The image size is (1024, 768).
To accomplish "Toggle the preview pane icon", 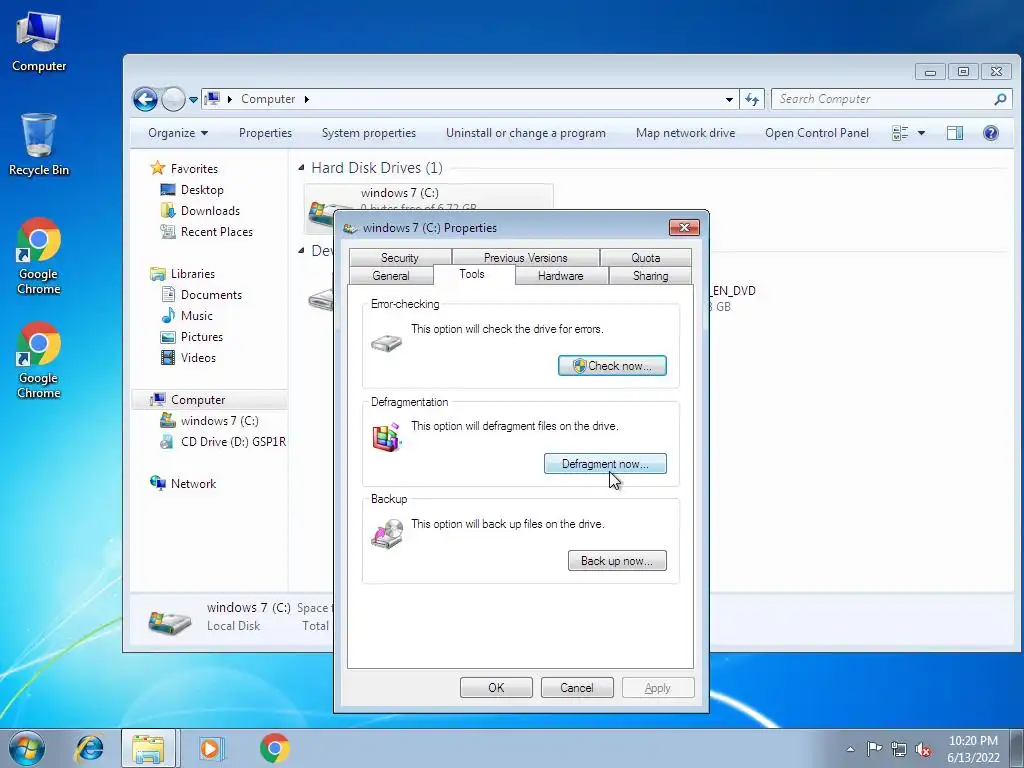I will (955, 133).
